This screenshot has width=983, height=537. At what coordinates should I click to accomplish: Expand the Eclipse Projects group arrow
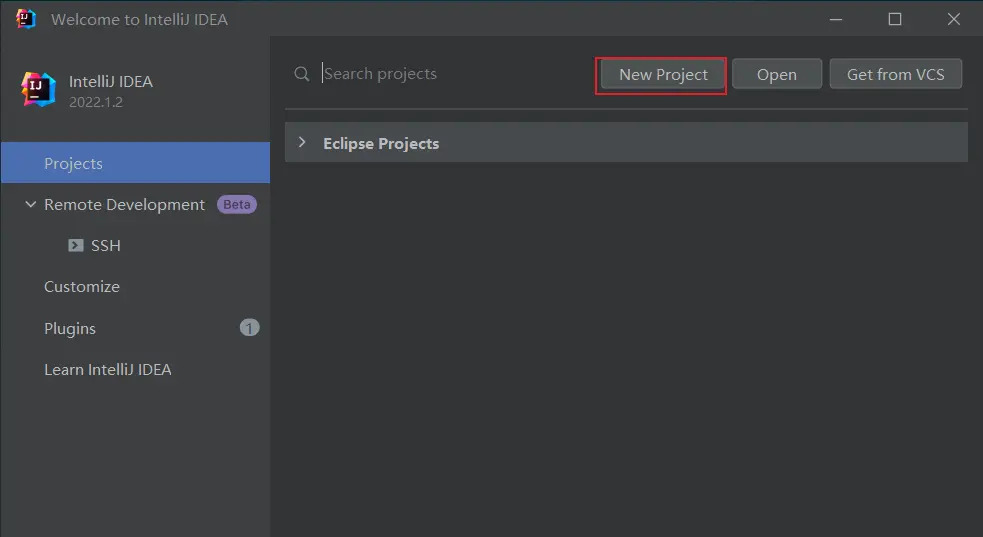point(302,143)
